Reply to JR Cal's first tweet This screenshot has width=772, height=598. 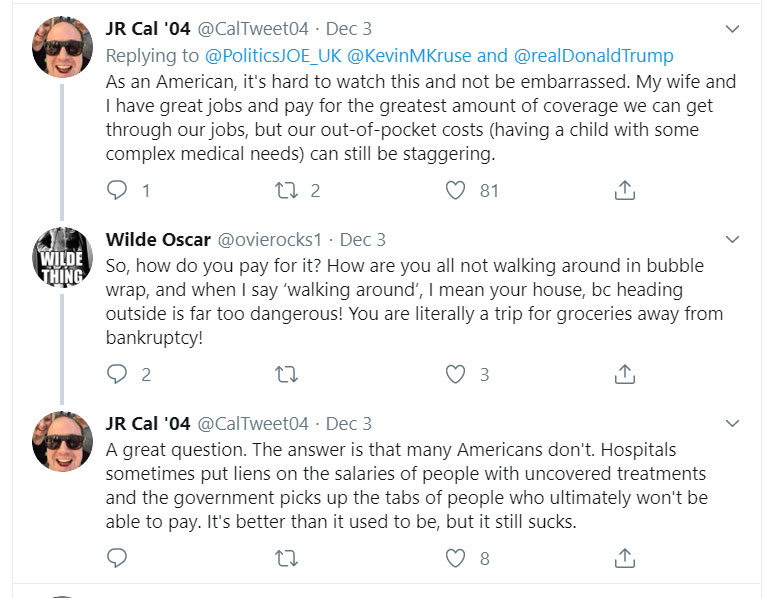click(x=118, y=189)
